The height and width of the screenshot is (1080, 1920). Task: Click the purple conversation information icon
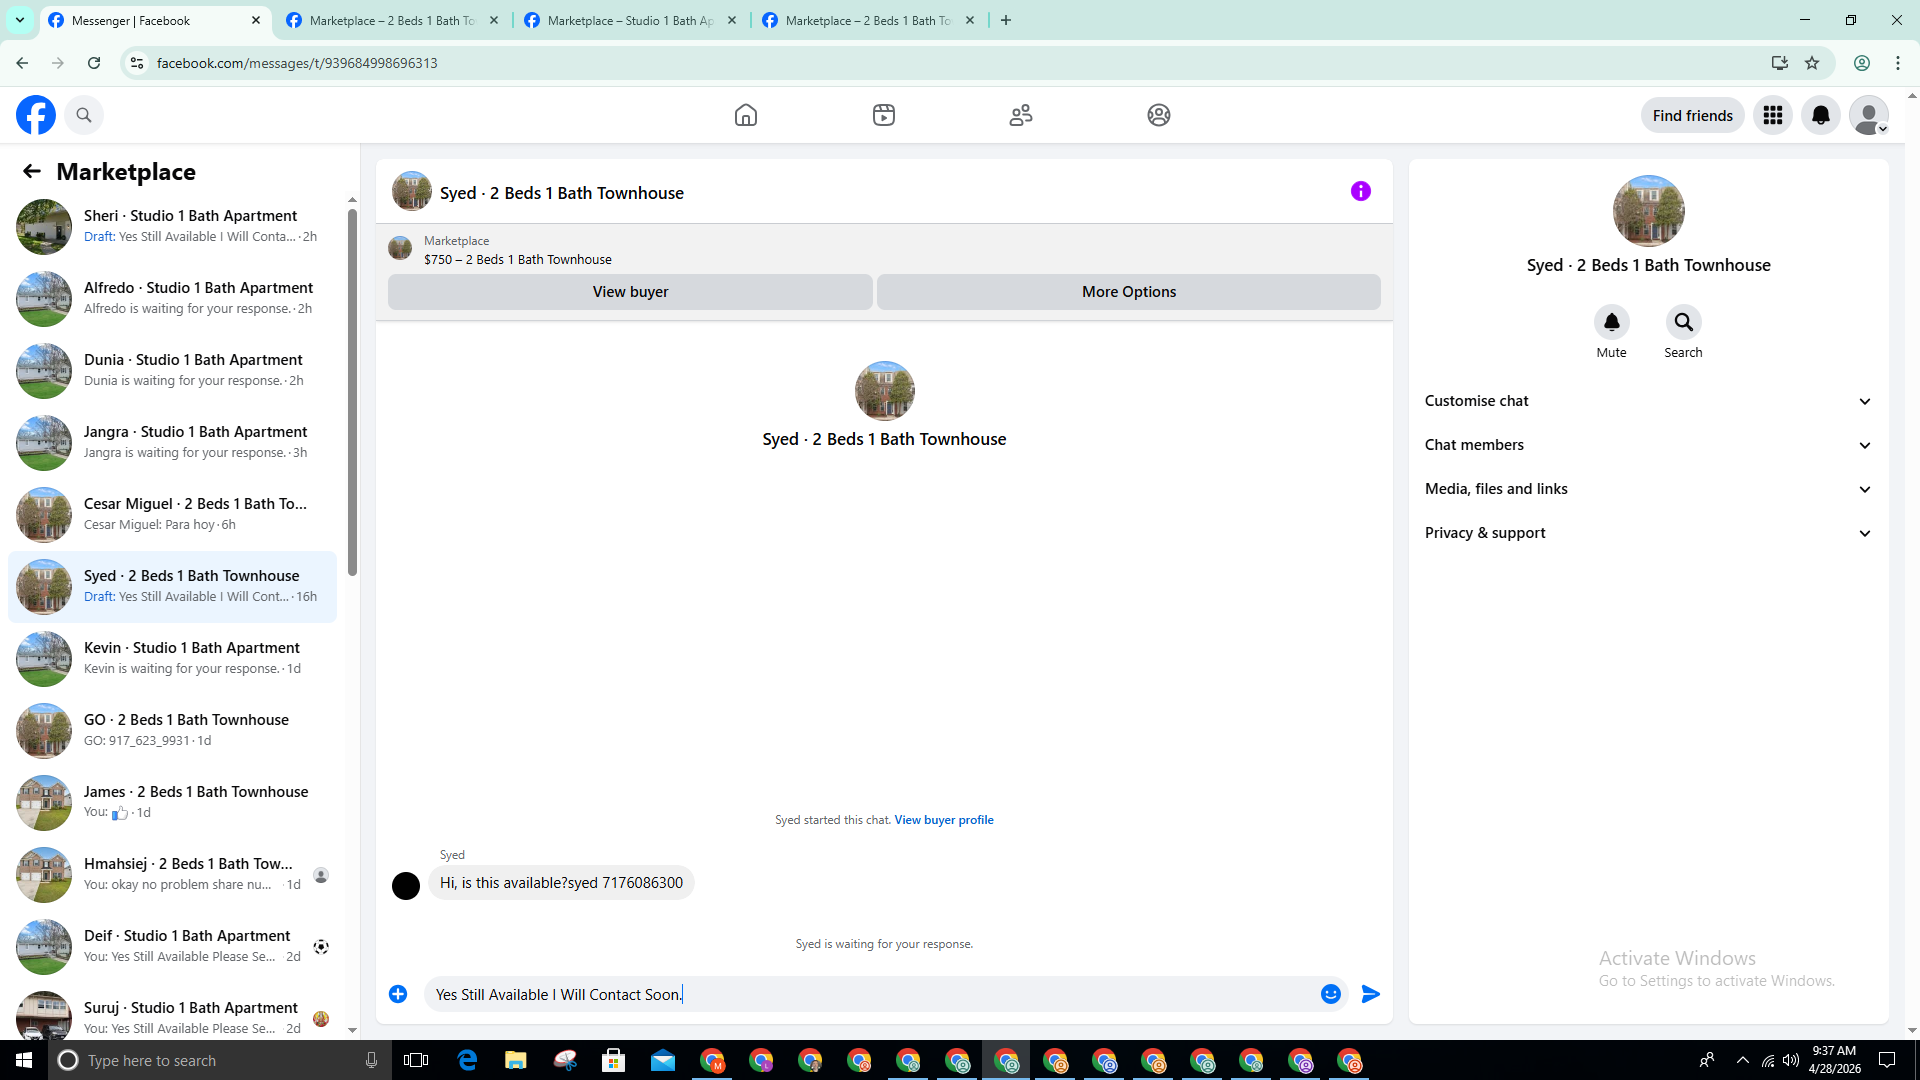pos(1360,191)
